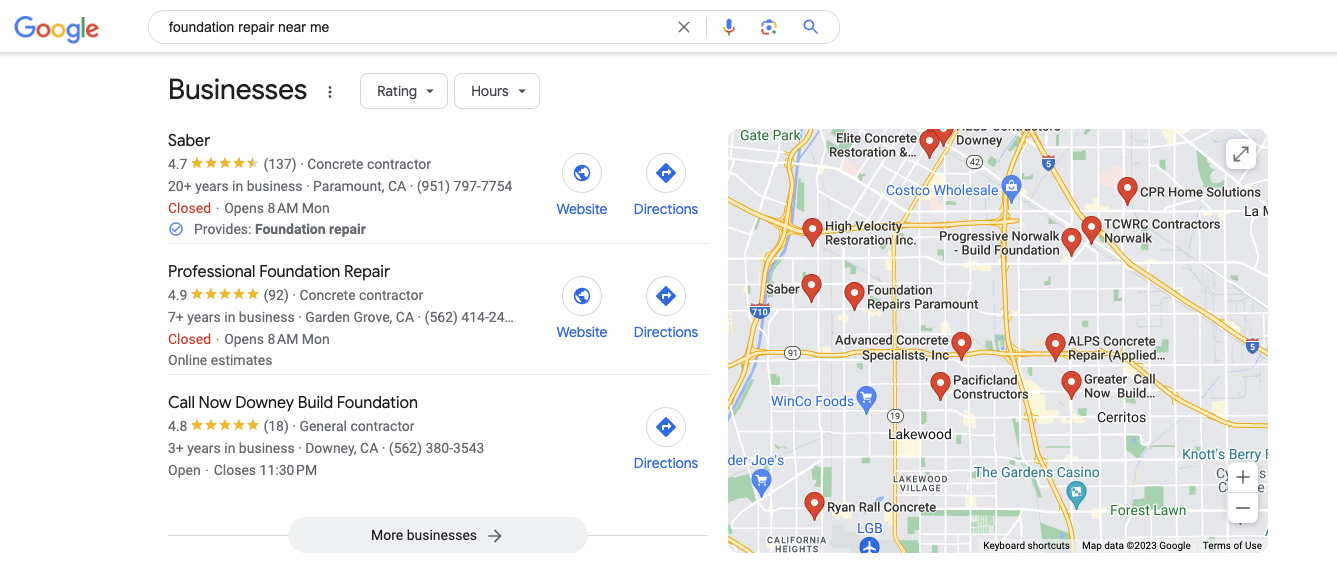Image resolution: width=1337 pixels, height=578 pixels.
Task: Click Directions icon for Professional Foundation Repair
Action: [666, 296]
